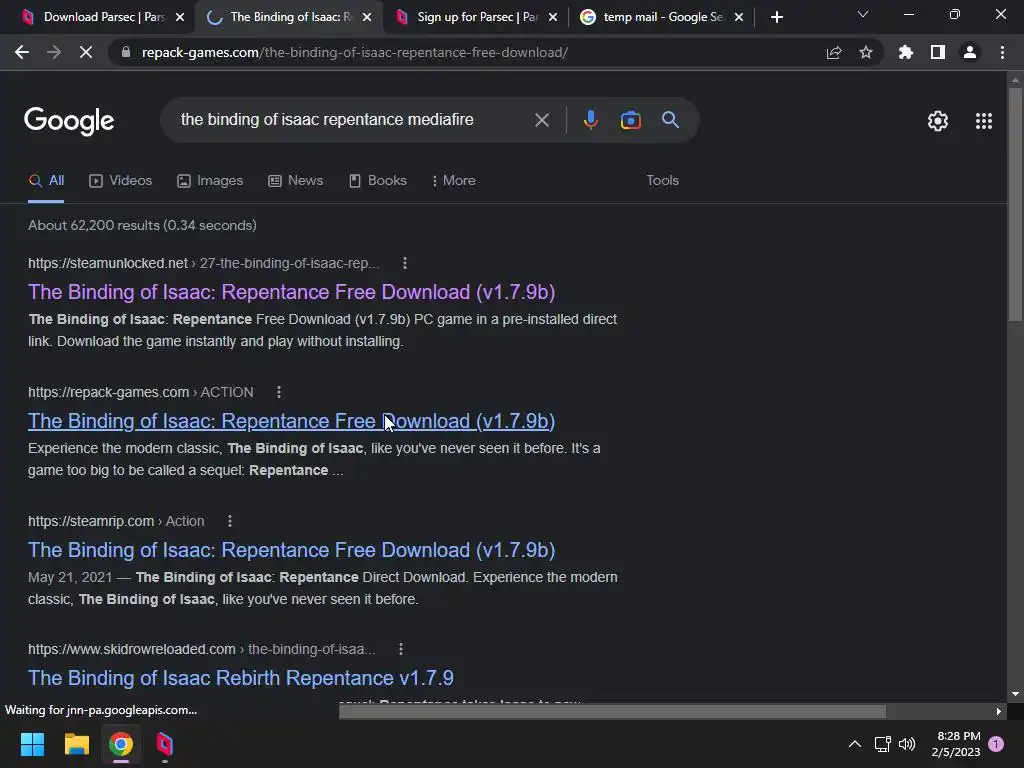Search by image with camera icon
This screenshot has width=1024, height=768.
coord(630,120)
